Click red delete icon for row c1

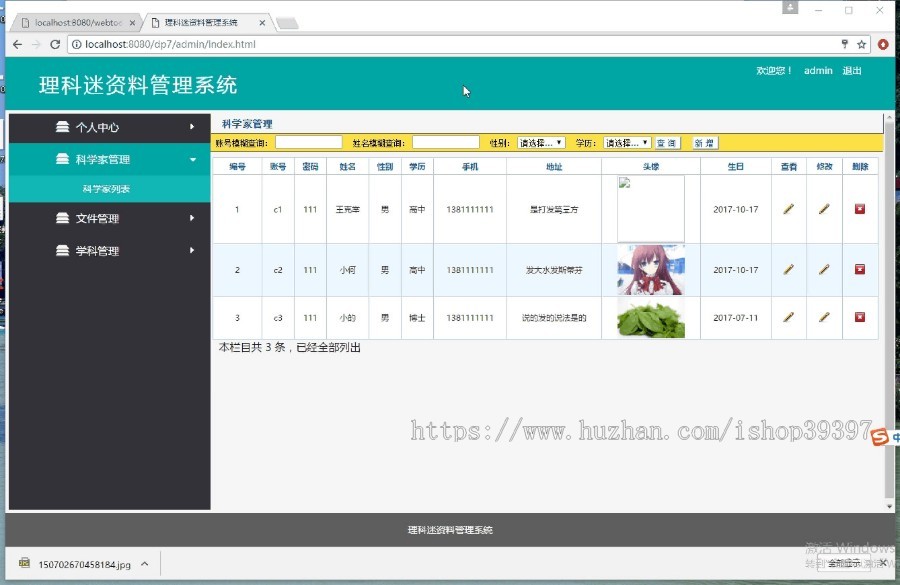tap(860, 209)
